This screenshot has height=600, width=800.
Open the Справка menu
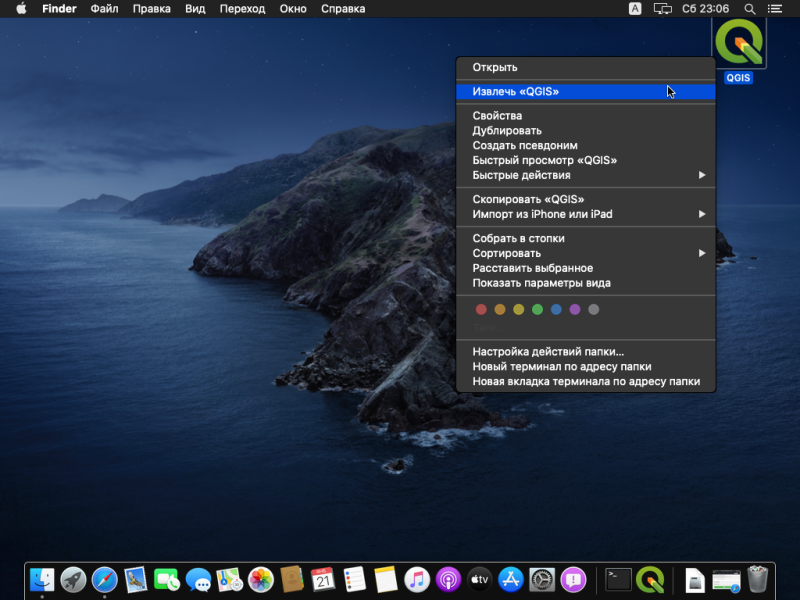[x=343, y=9]
